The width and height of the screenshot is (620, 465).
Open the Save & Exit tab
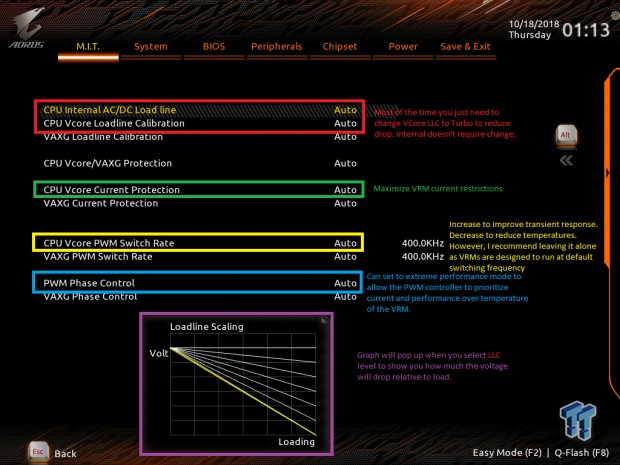[x=465, y=47]
